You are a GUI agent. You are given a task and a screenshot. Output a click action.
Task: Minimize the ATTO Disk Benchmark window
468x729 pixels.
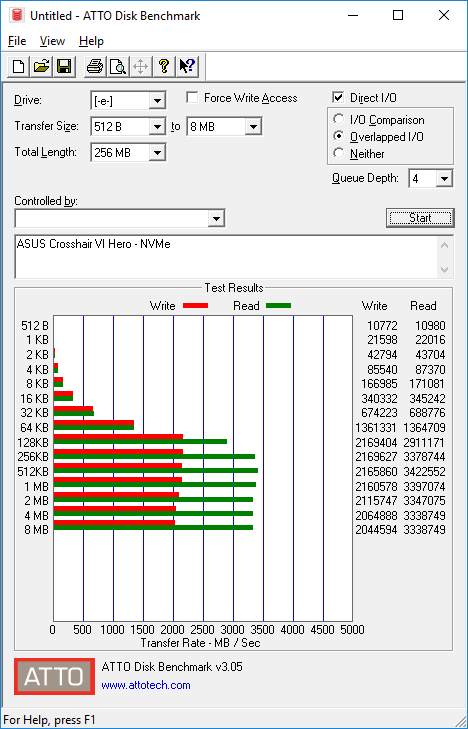coord(353,15)
